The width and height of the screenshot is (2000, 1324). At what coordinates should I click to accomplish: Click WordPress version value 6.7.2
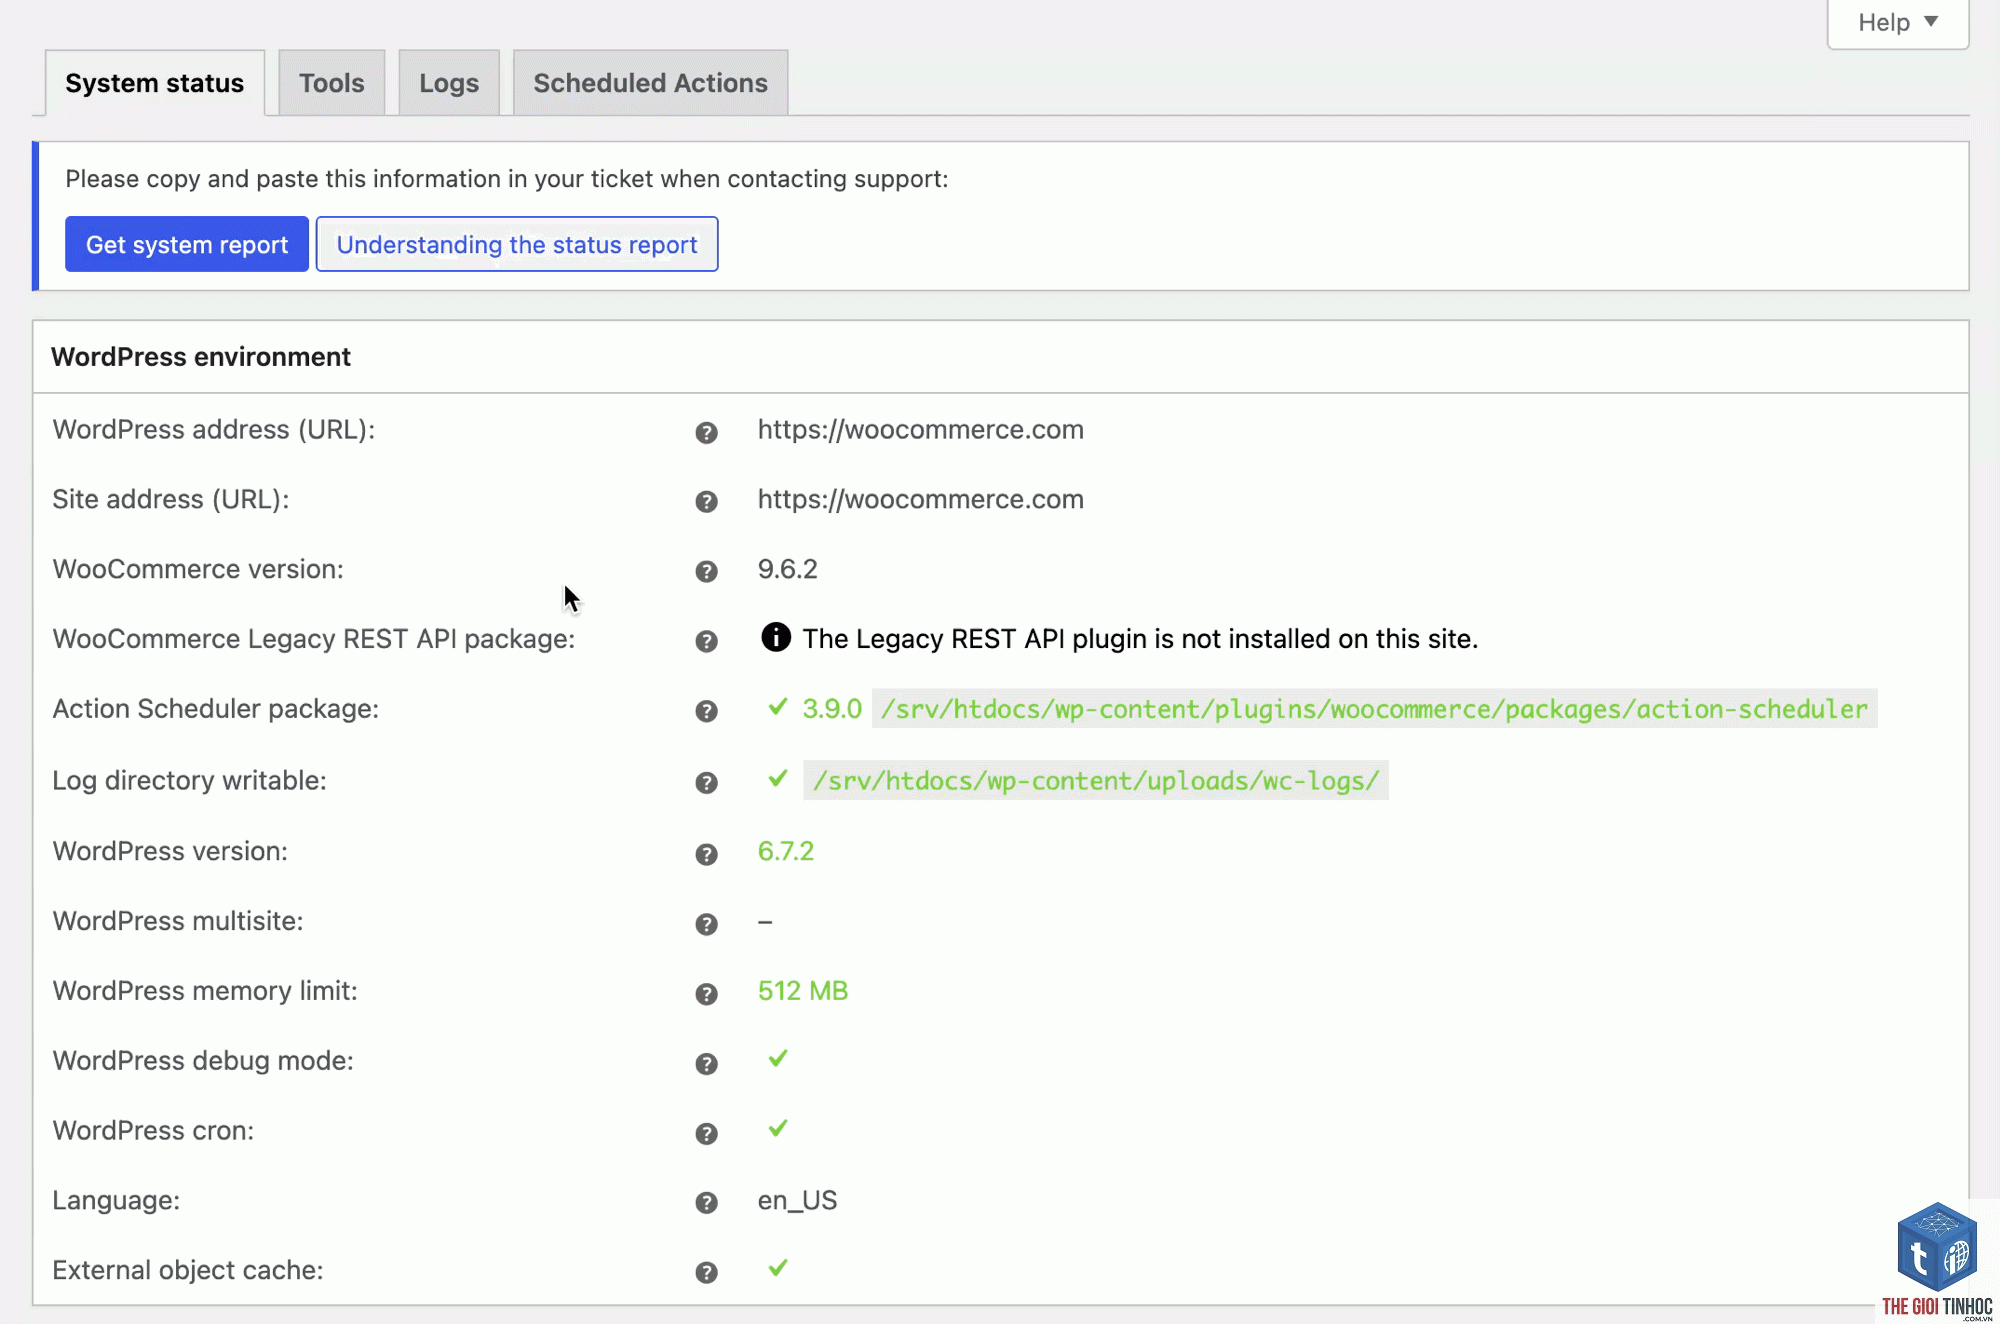click(786, 851)
